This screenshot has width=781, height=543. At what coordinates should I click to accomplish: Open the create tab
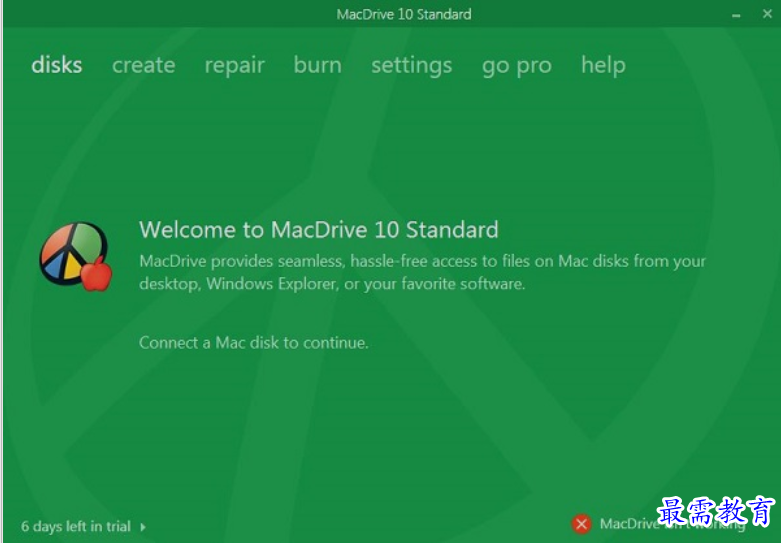(143, 65)
